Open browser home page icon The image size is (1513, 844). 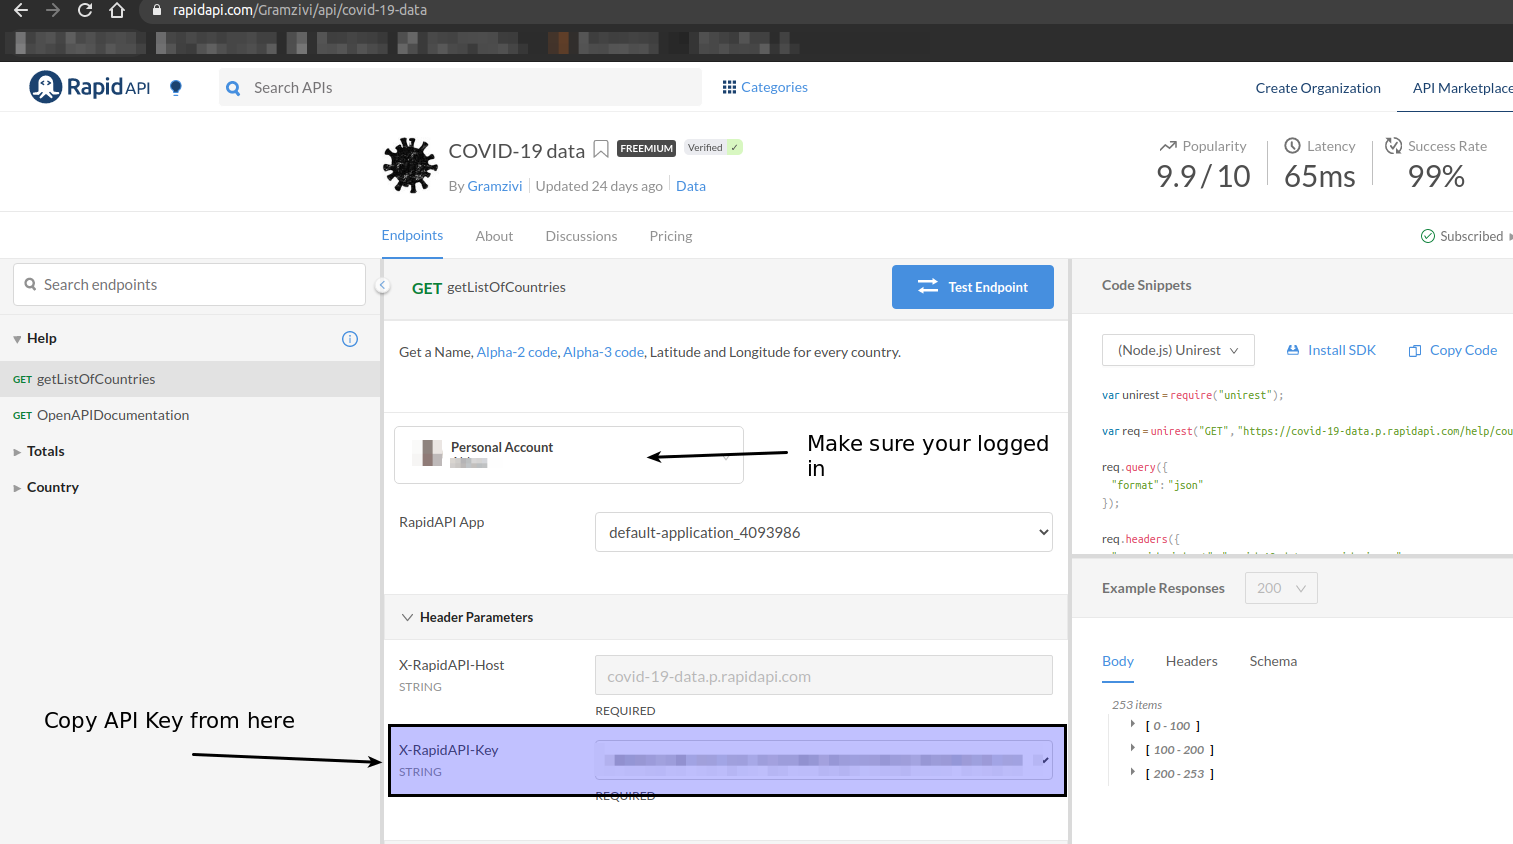(117, 10)
